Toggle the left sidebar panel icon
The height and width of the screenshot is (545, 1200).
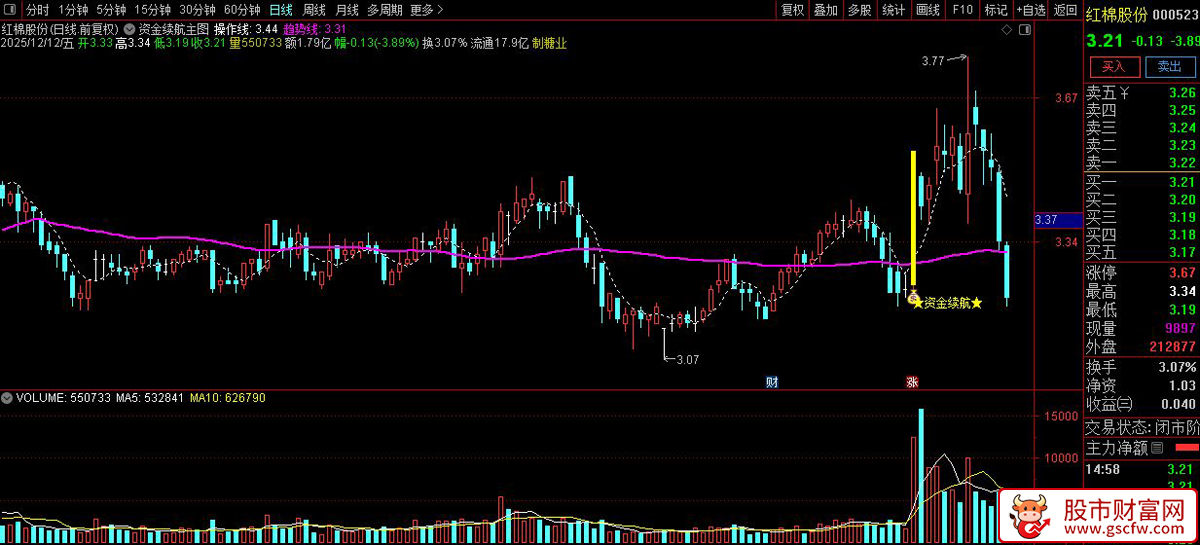click(11, 10)
